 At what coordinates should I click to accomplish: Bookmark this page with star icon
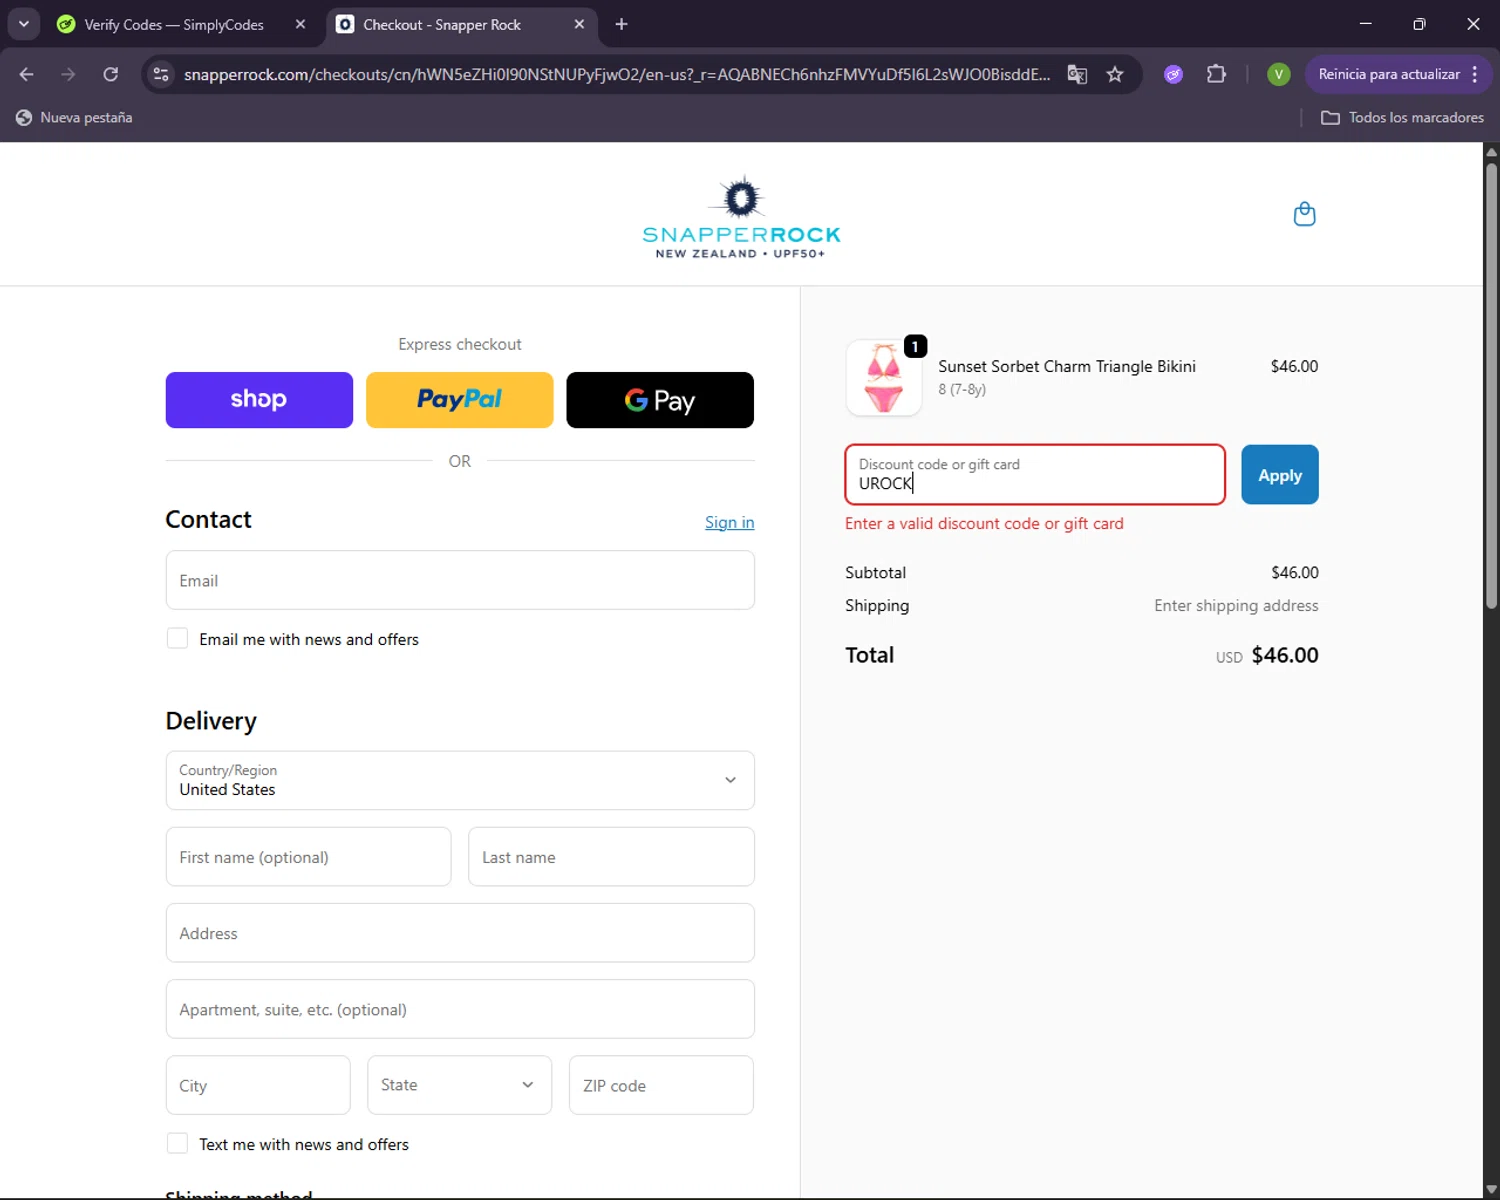click(x=1115, y=74)
